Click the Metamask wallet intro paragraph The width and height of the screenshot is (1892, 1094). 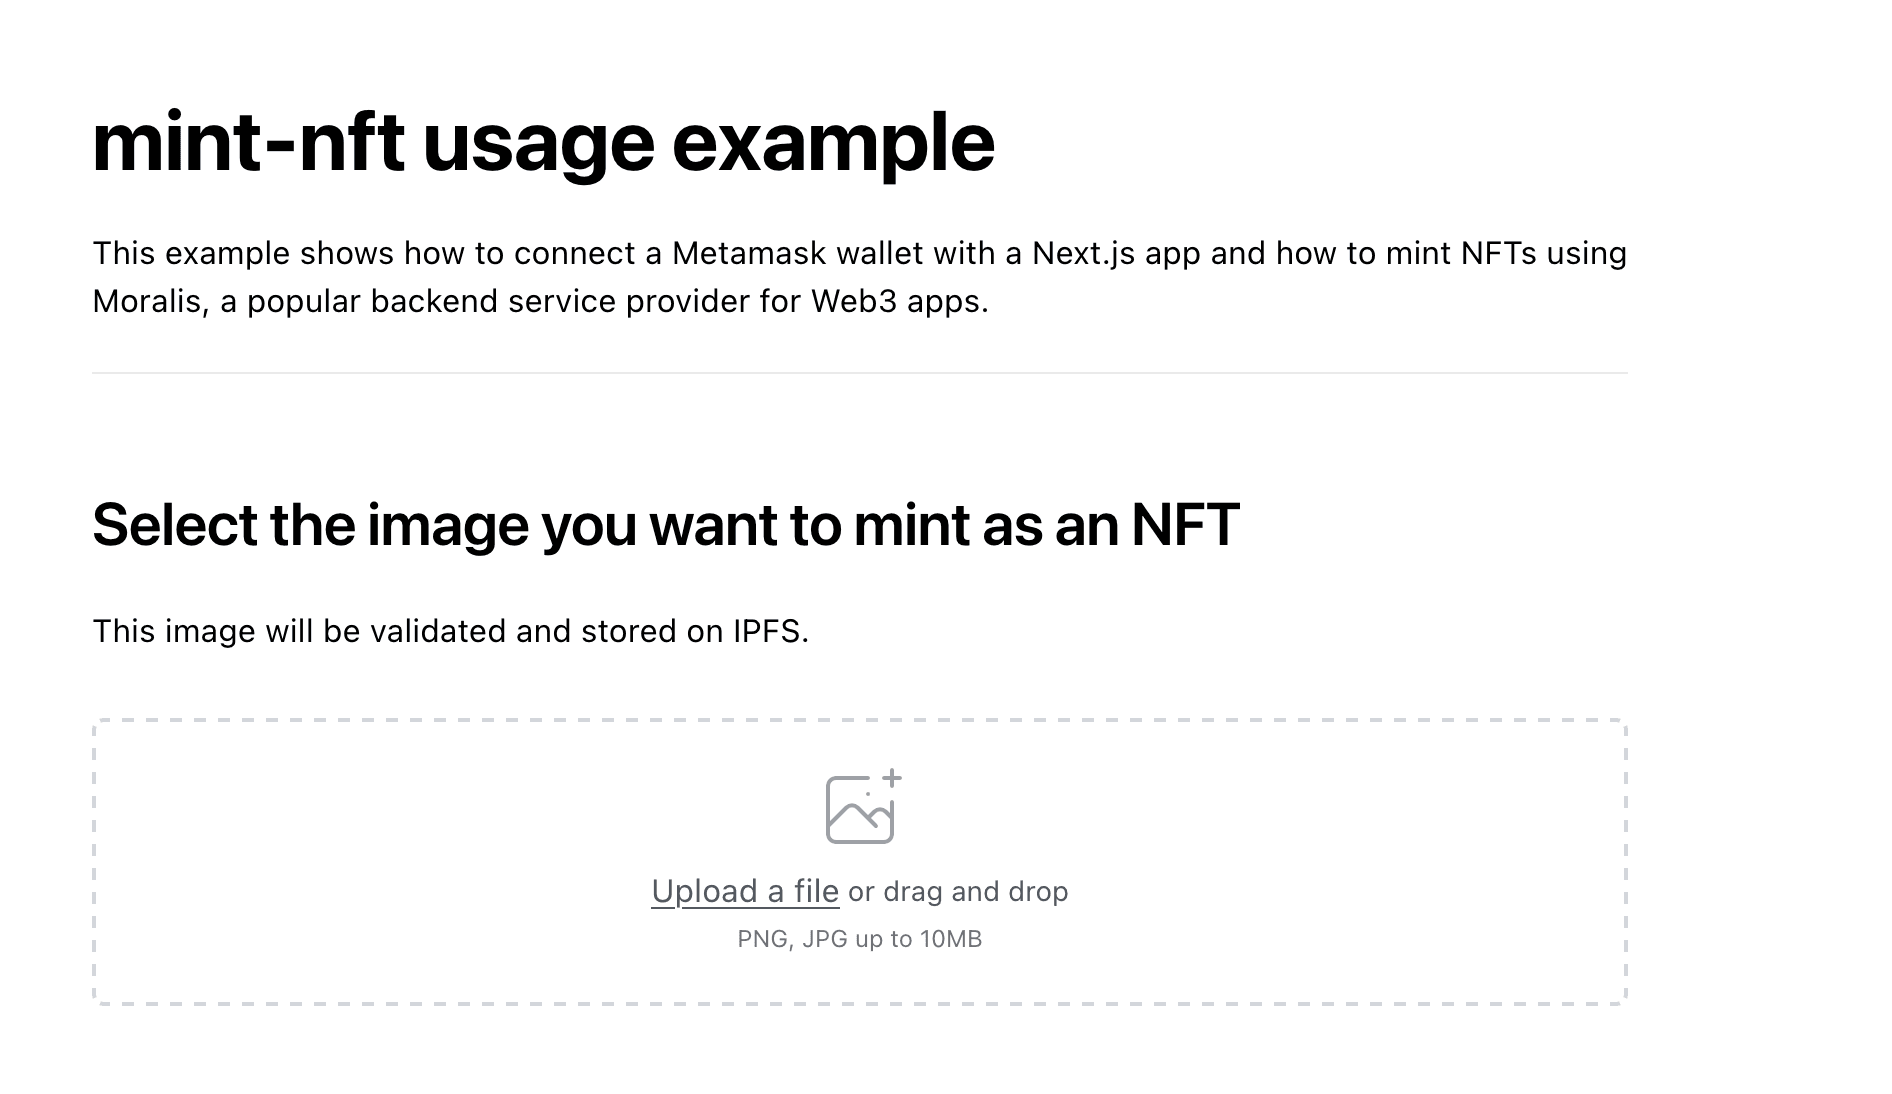pos(860,275)
